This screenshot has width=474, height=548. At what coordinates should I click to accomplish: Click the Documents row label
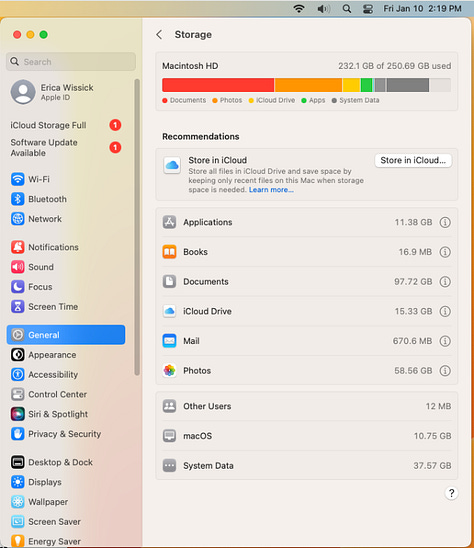(206, 282)
